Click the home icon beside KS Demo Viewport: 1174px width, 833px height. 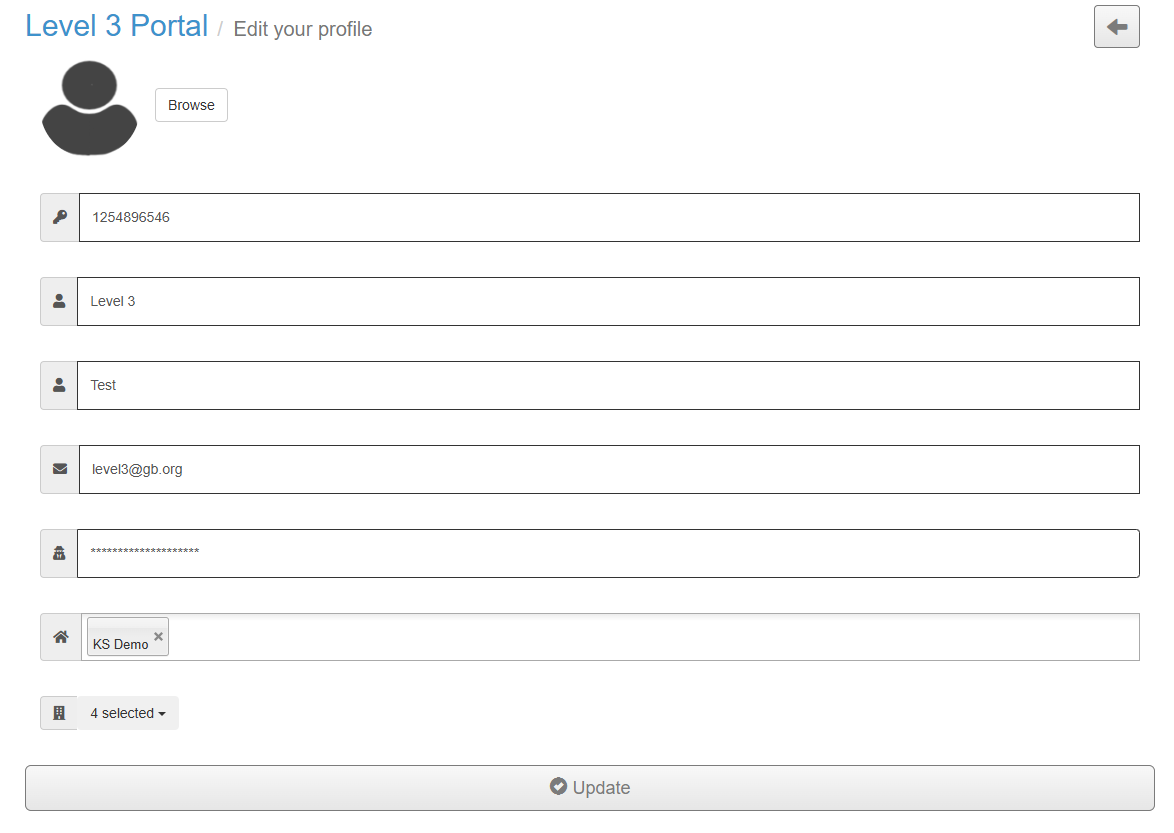click(x=61, y=637)
